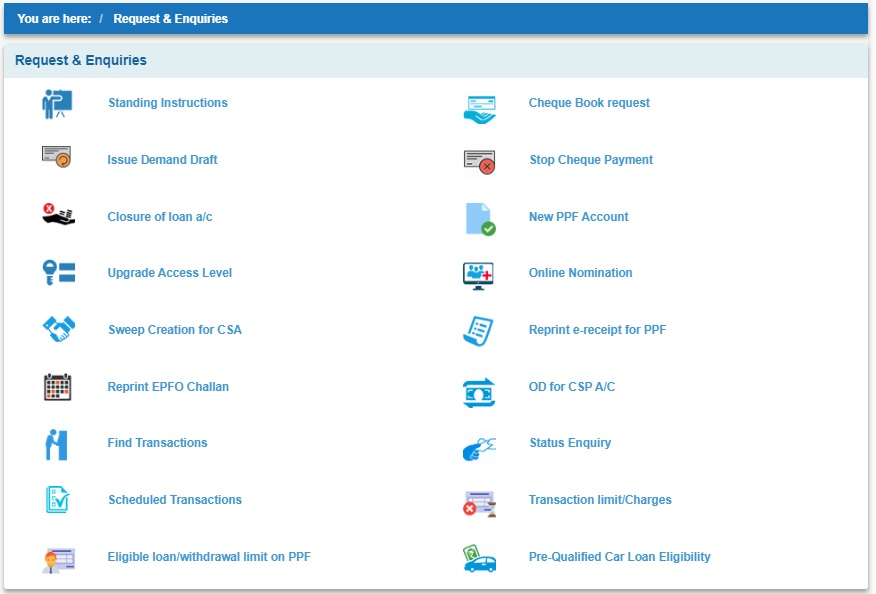Viewport: 876px width, 594px height.
Task: Select the OD for CSP A/C link
Action: pyautogui.click(x=572, y=387)
